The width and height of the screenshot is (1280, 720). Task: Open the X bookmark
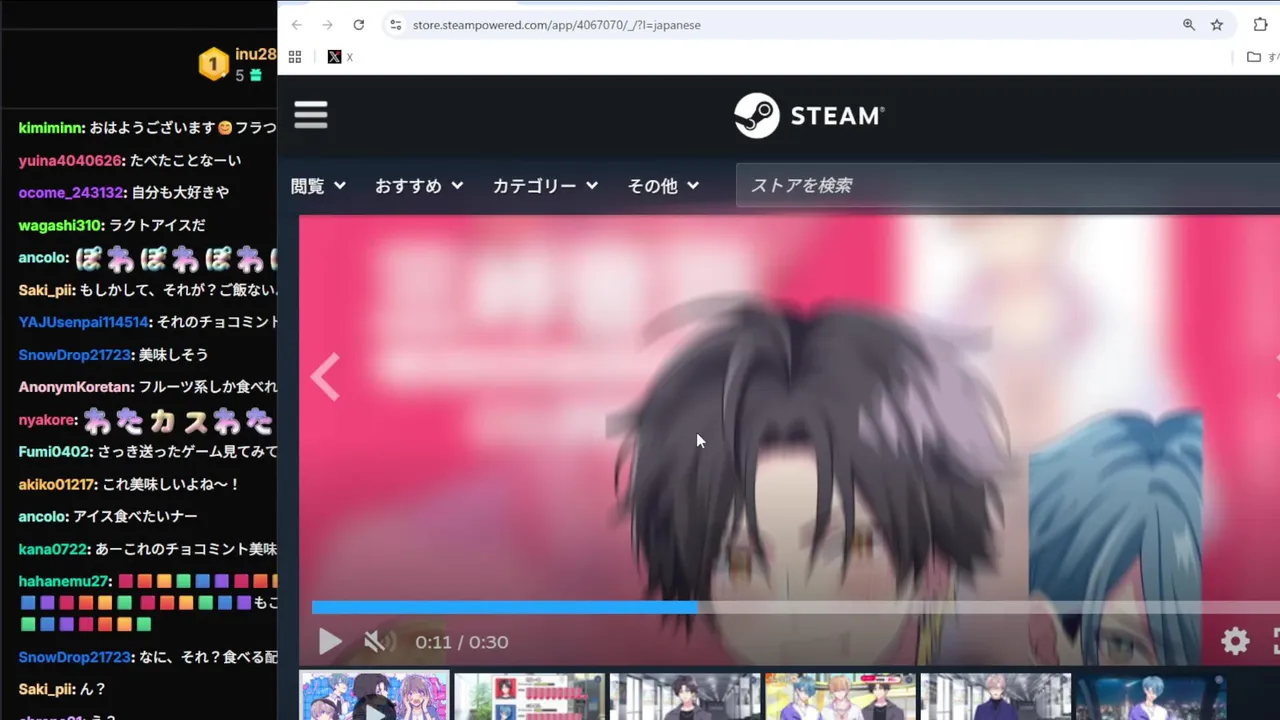tap(340, 57)
